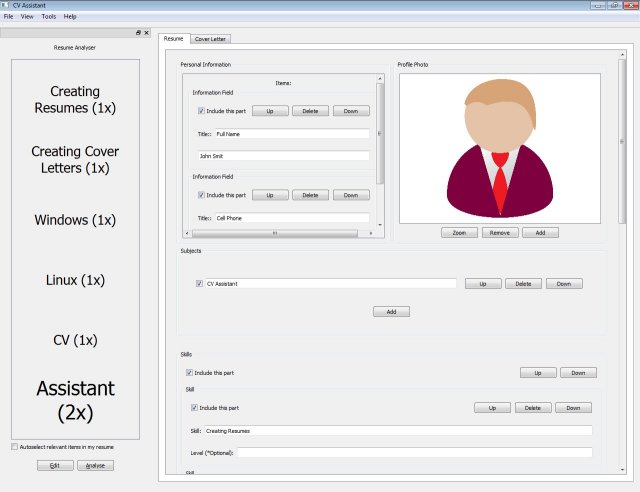Viewport: 640px width, 492px height.
Task: Click the John Smit value field
Action: pos(284,156)
